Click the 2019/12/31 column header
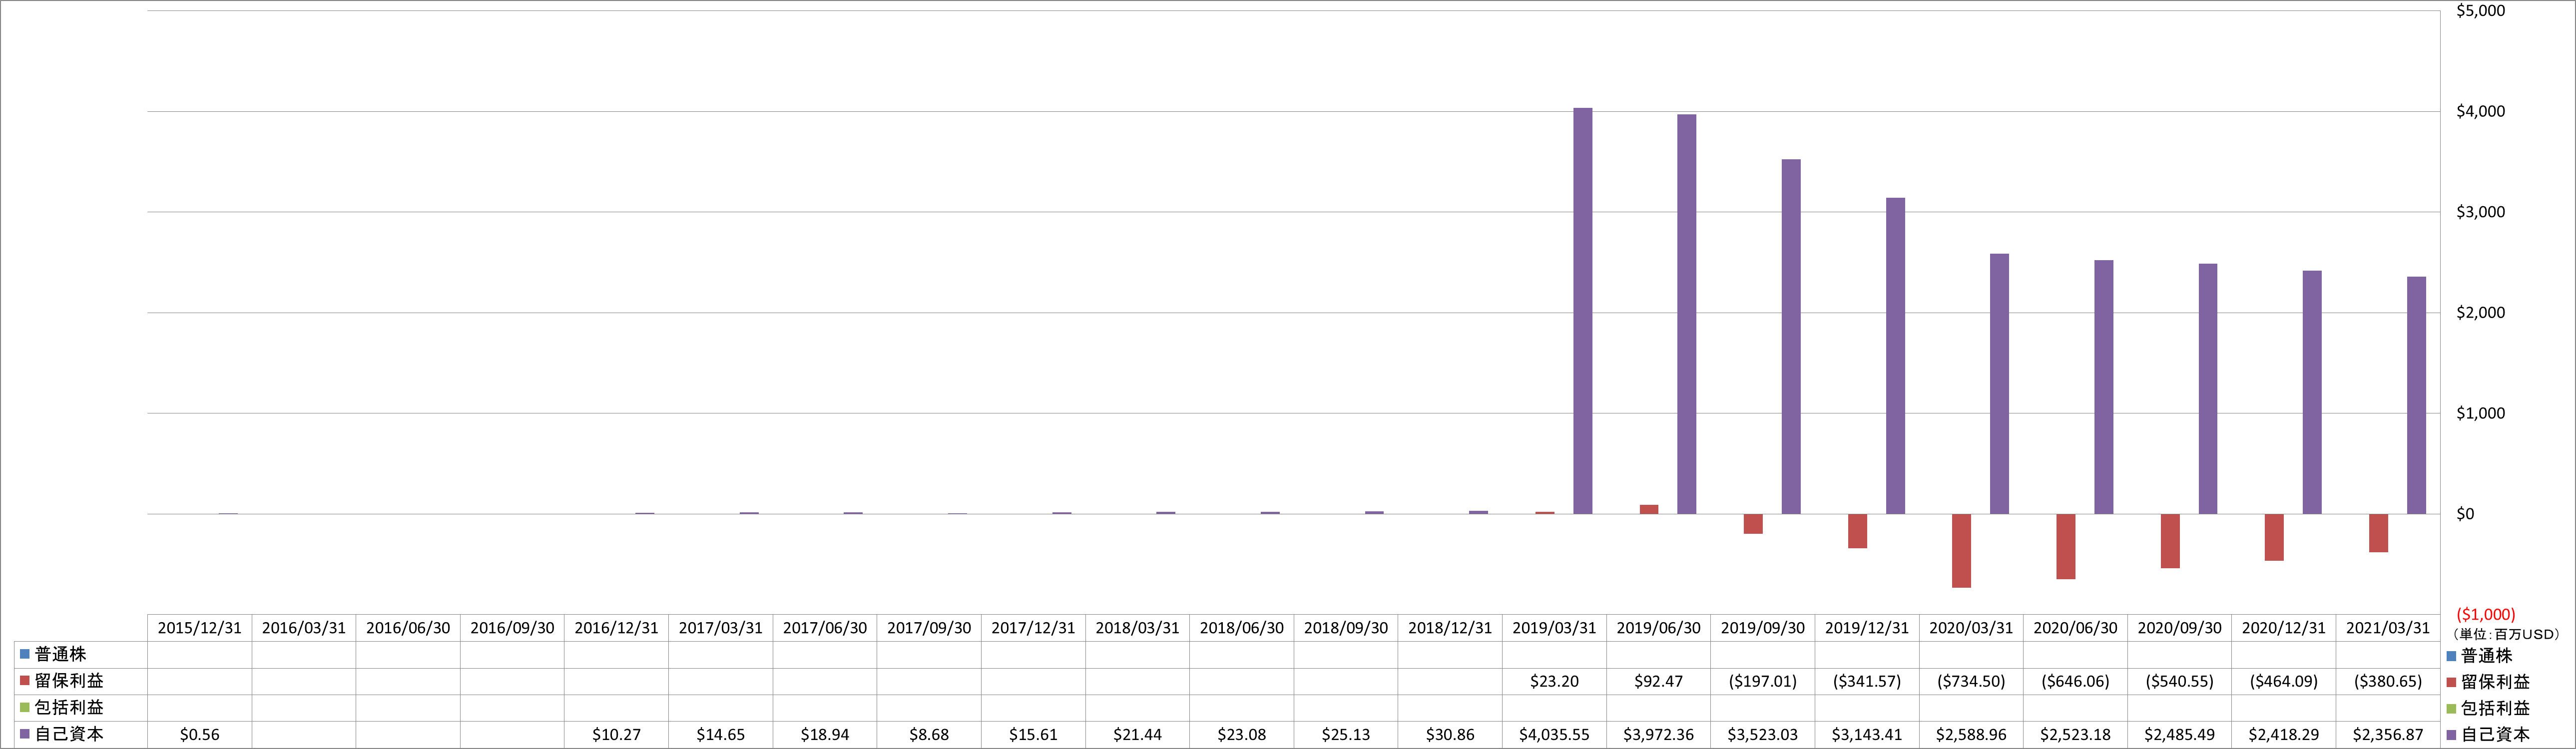The image size is (2576, 749). click(x=1867, y=628)
